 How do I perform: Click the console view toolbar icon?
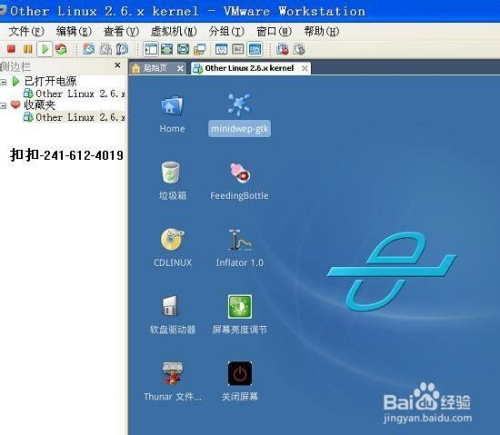pos(255,49)
